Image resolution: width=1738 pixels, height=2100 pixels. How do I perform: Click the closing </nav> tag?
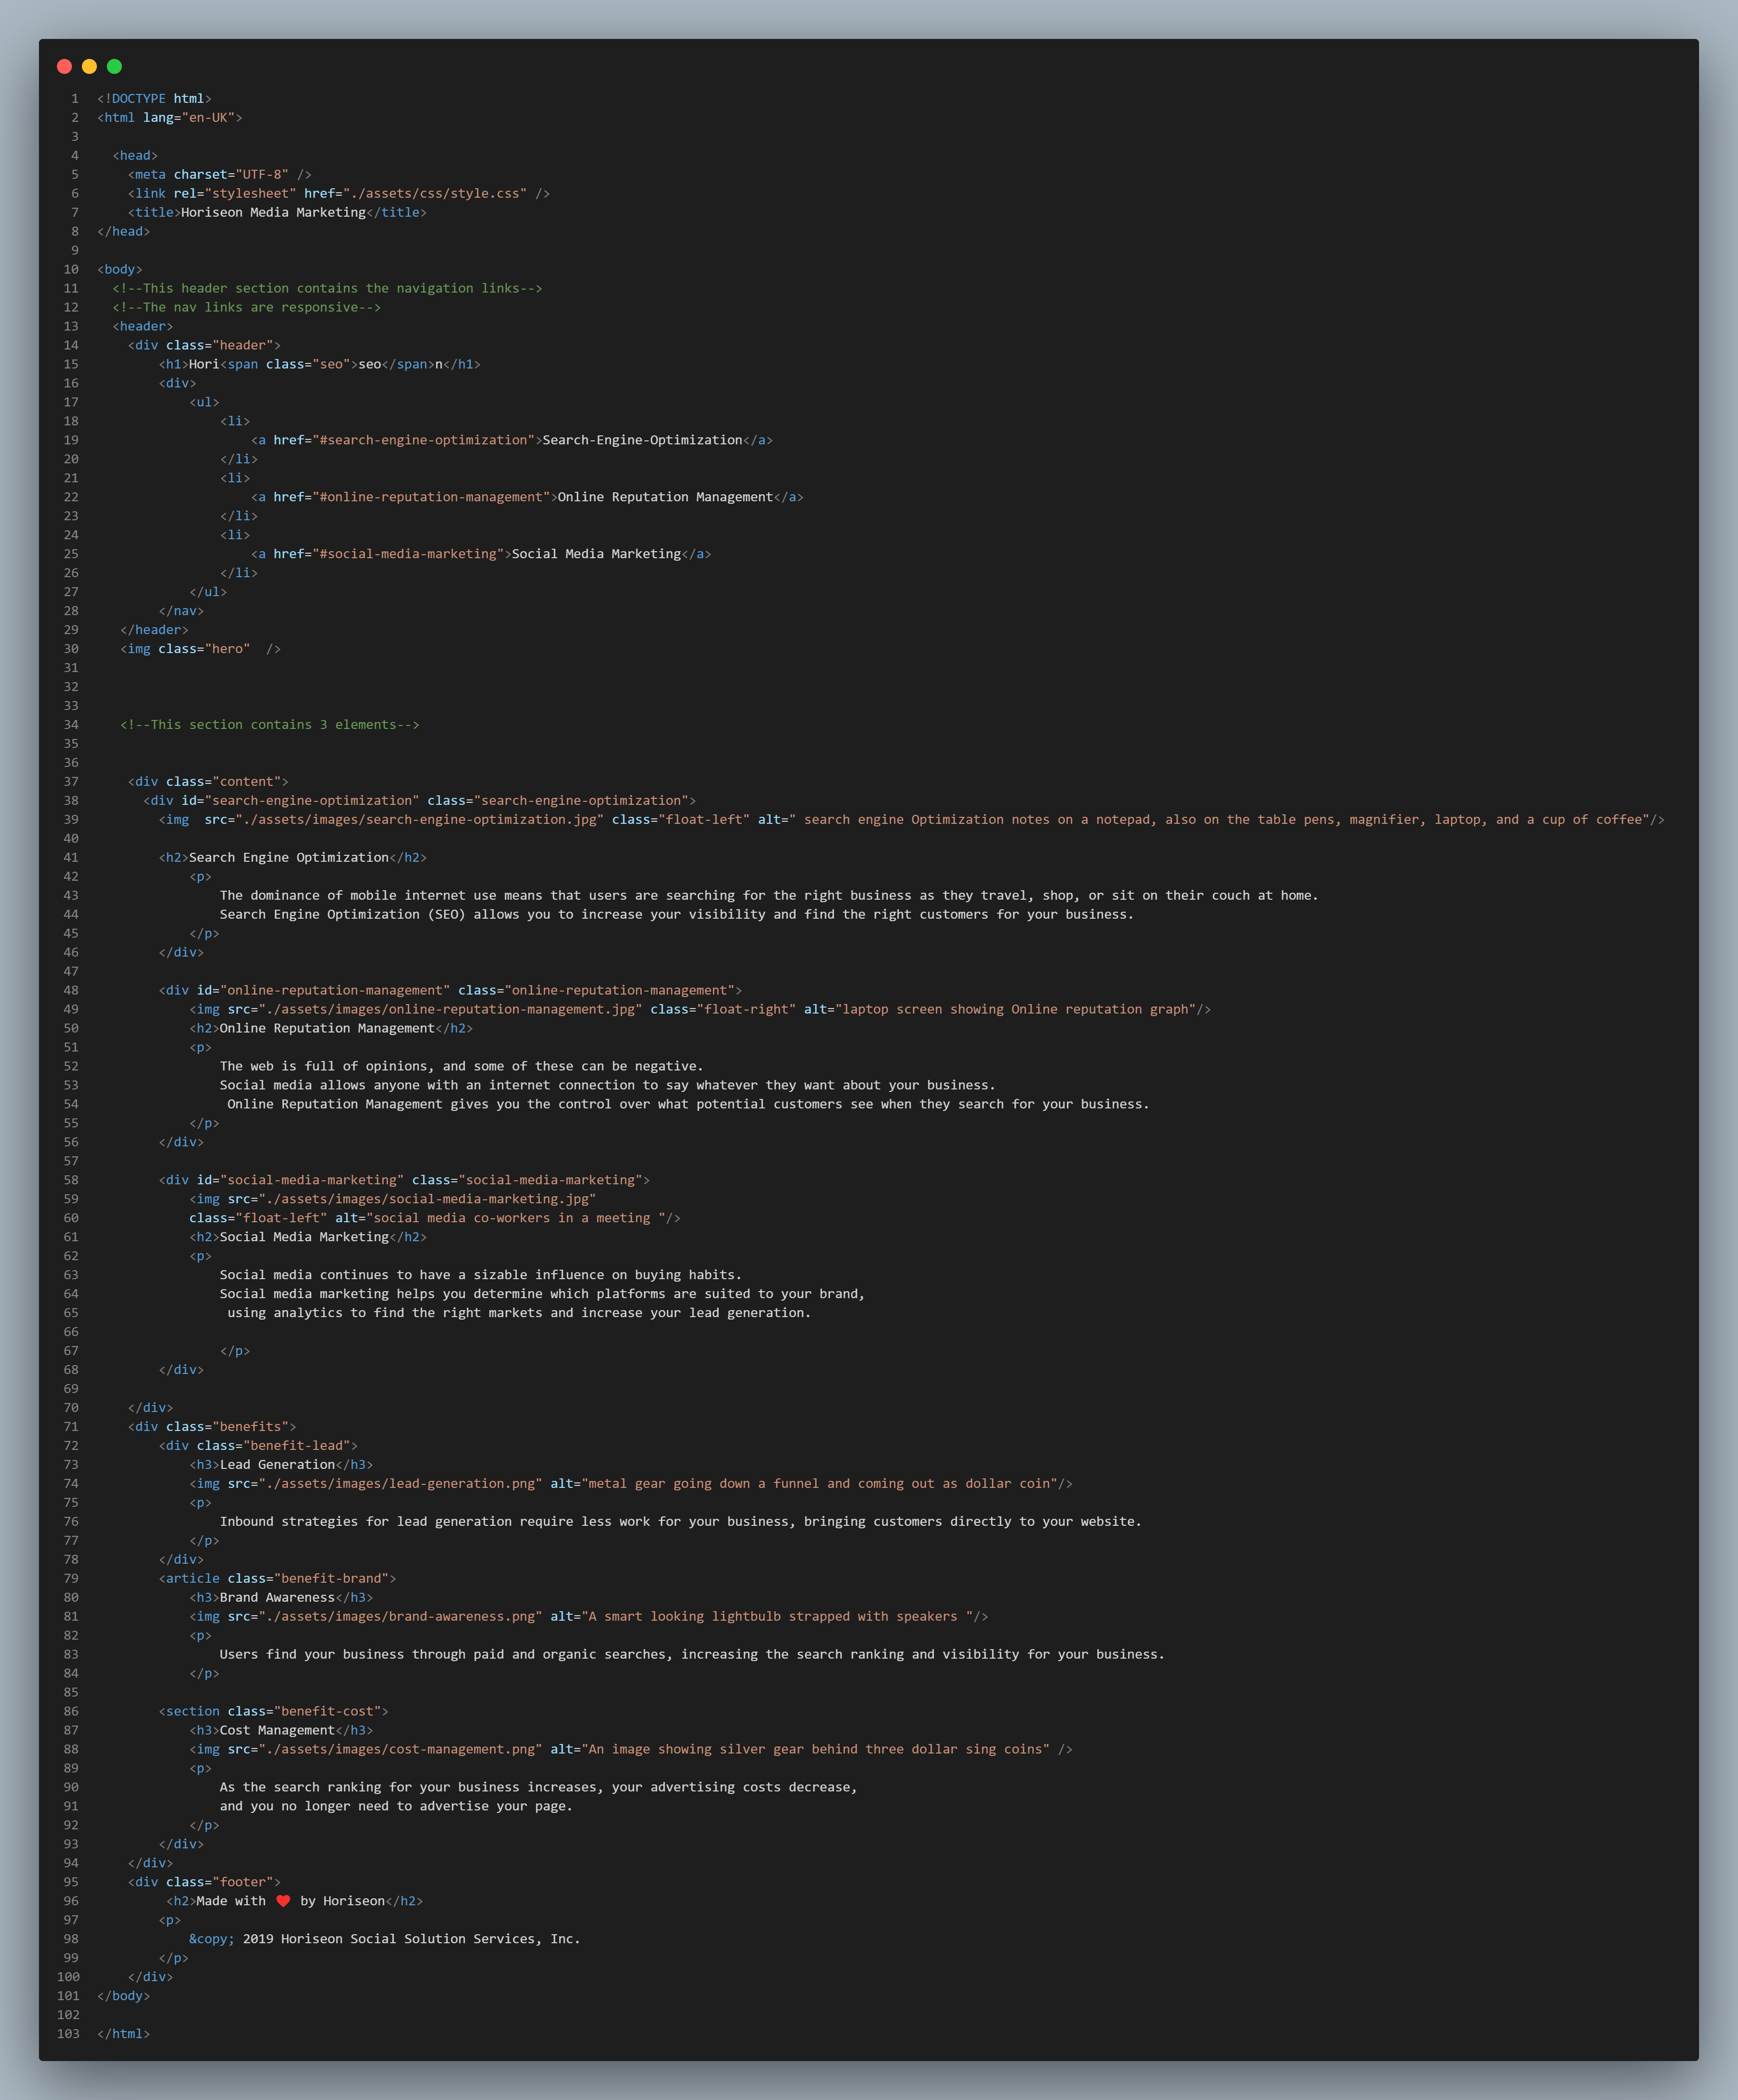tap(181, 611)
